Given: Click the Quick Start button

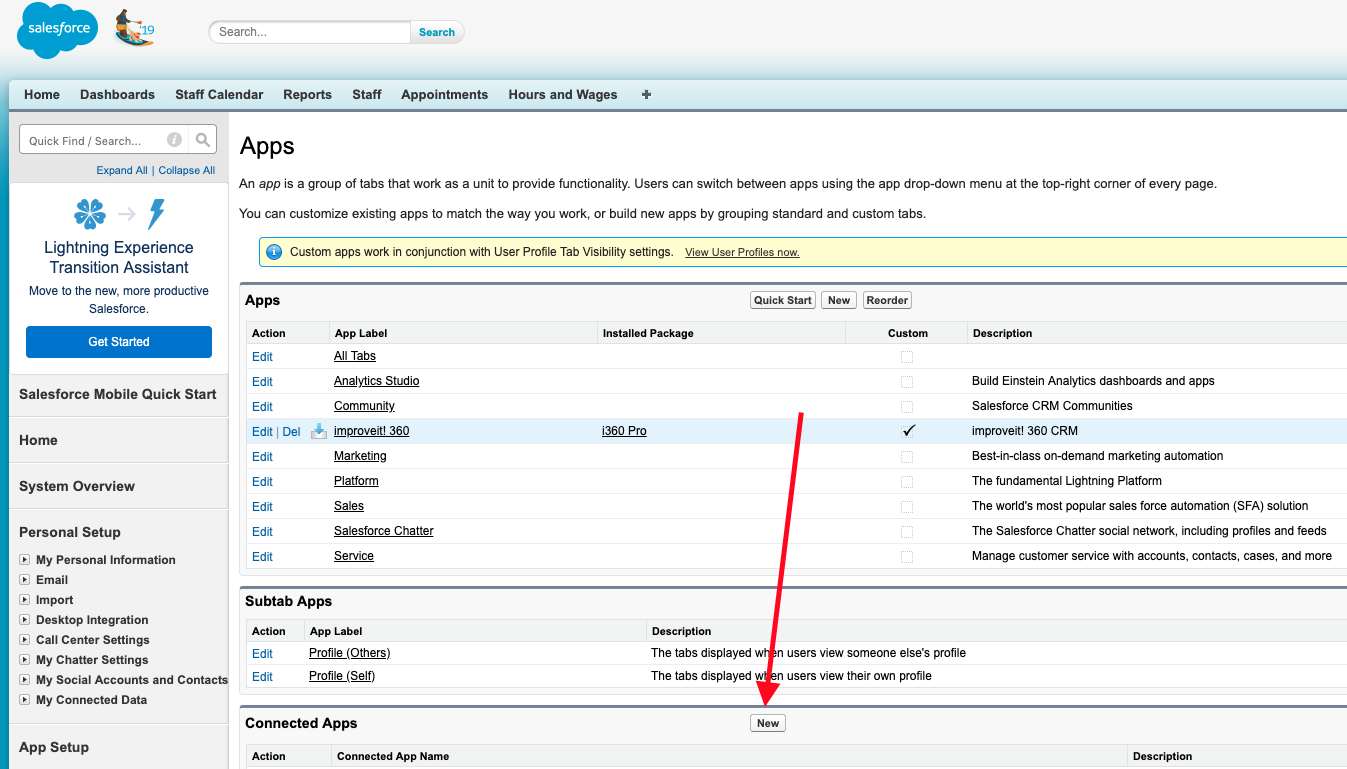Looking at the screenshot, I should [x=783, y=300].
